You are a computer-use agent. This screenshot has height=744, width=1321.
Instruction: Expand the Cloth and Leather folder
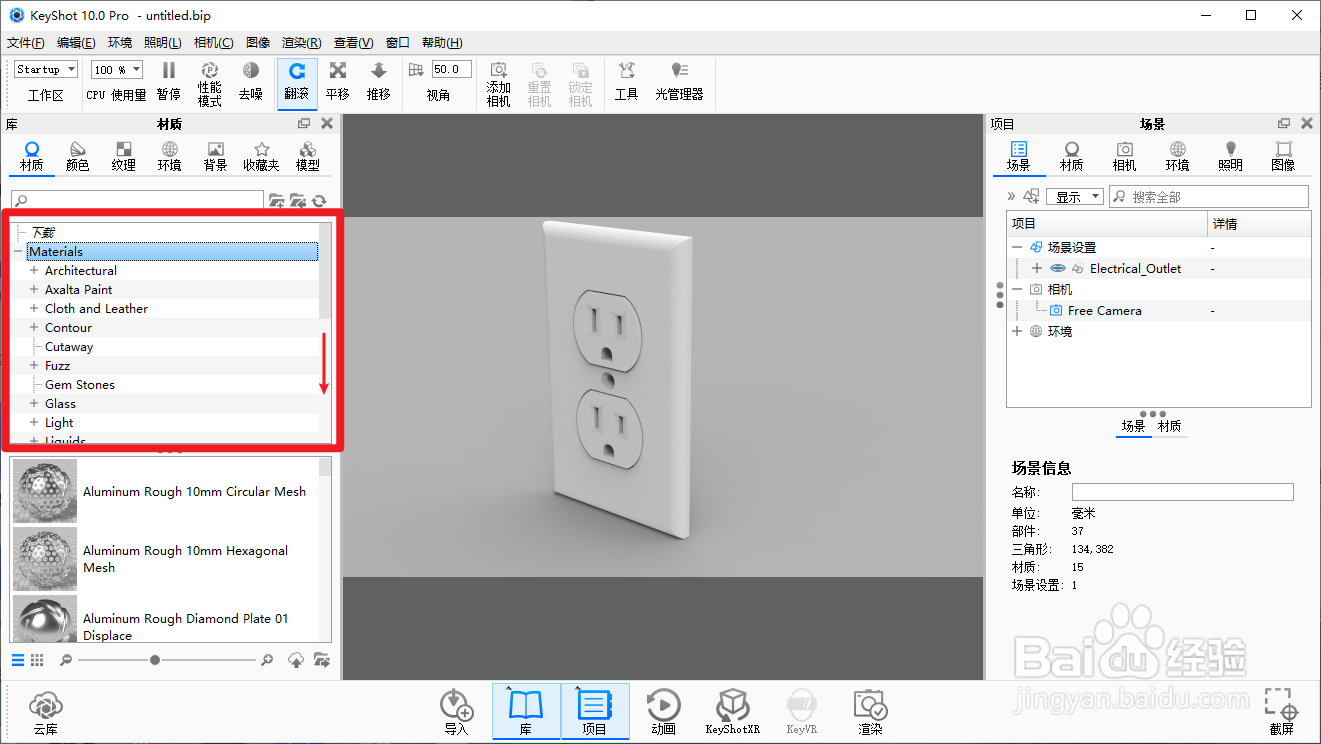pos(34,309)
